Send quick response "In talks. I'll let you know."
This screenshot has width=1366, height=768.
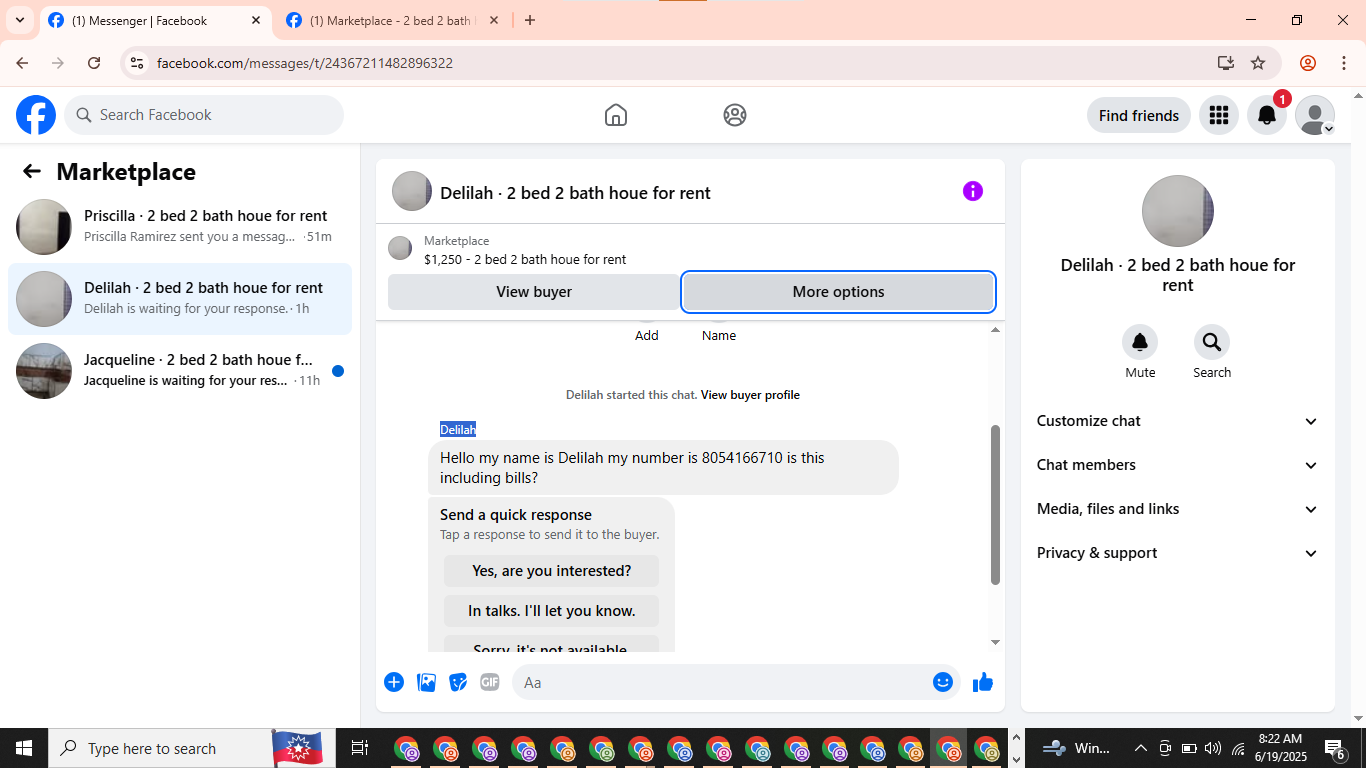552,611
